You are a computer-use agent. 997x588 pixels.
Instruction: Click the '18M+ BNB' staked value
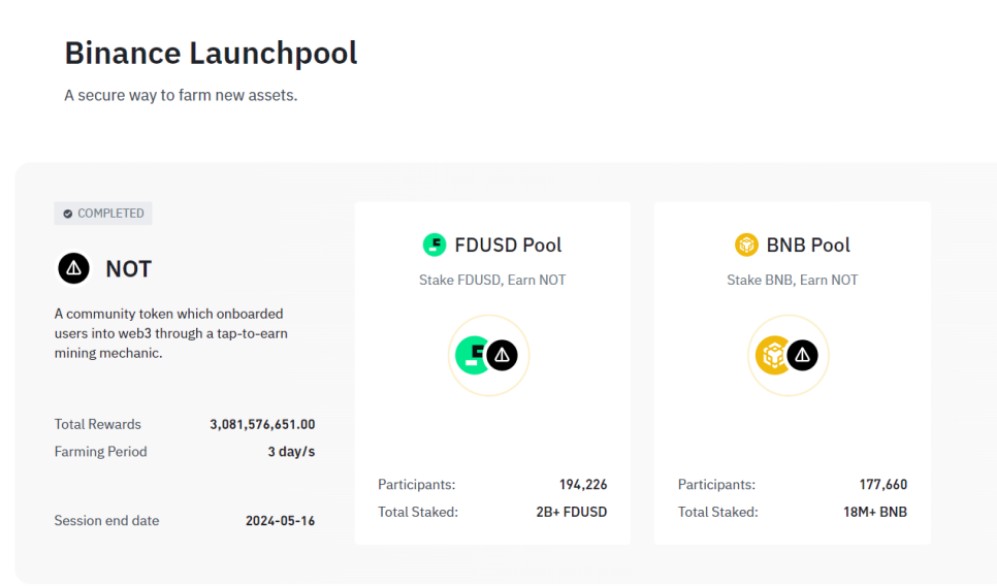[x=875, y=512]
